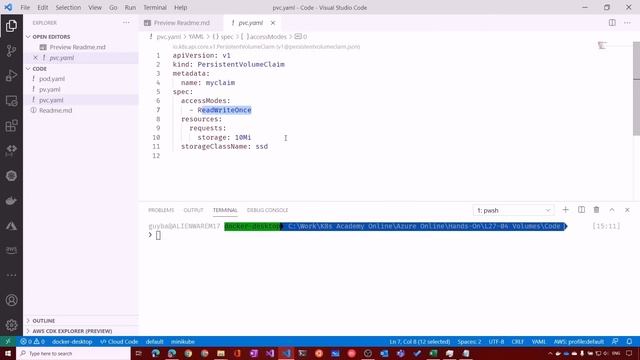The height and width of the screenshot is (360, 640).
Task: Select Preview Readme.md in Open Editors
Action: [x=77, y=47]
